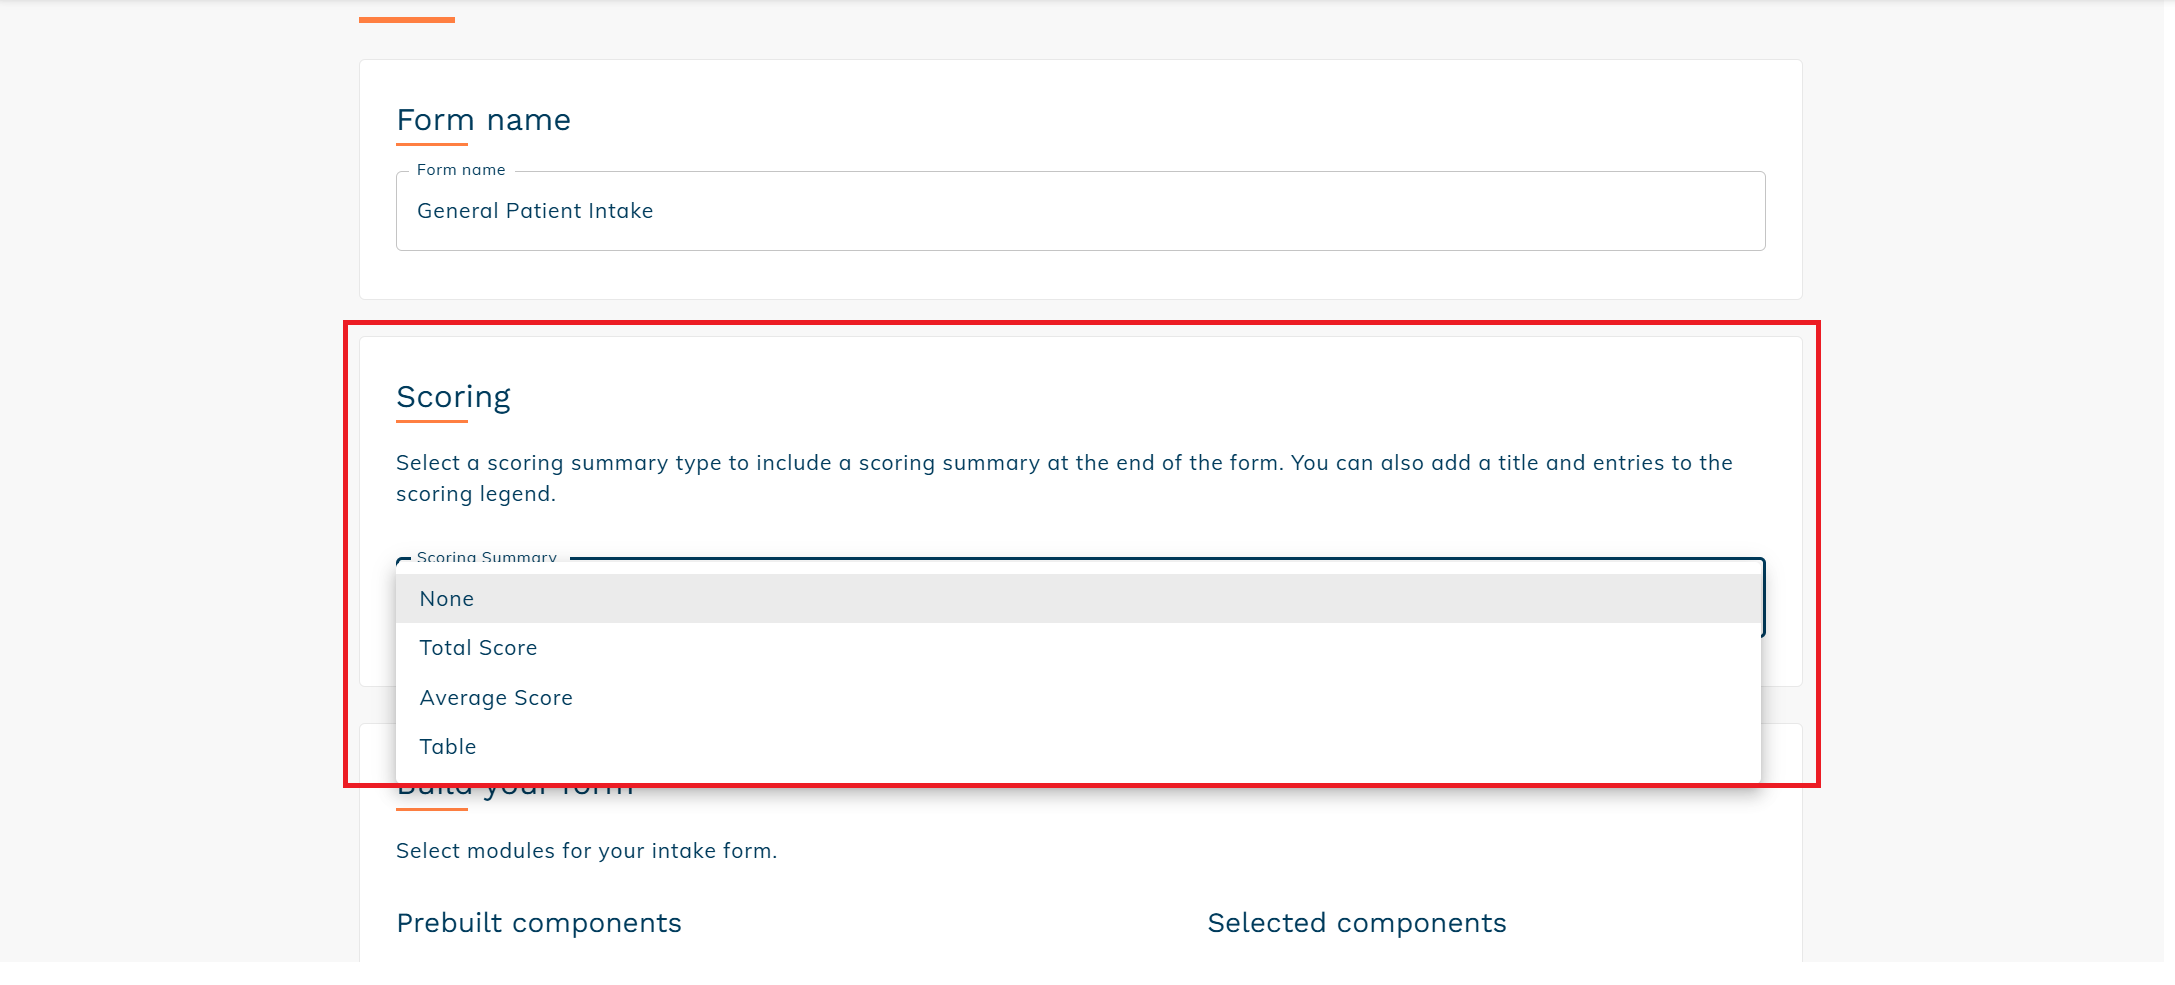This screenshot has width=2175, height=985.
Task: Click the orange underline below Build your form
Action: tap(431, 809)
